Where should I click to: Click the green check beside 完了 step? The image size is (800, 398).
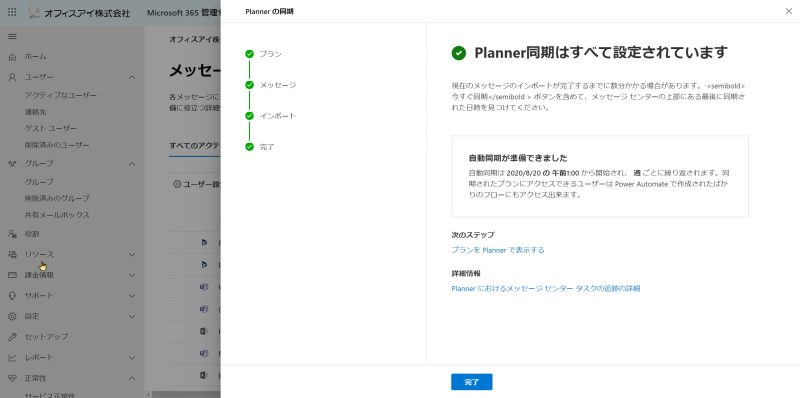(x=249, y=147)
